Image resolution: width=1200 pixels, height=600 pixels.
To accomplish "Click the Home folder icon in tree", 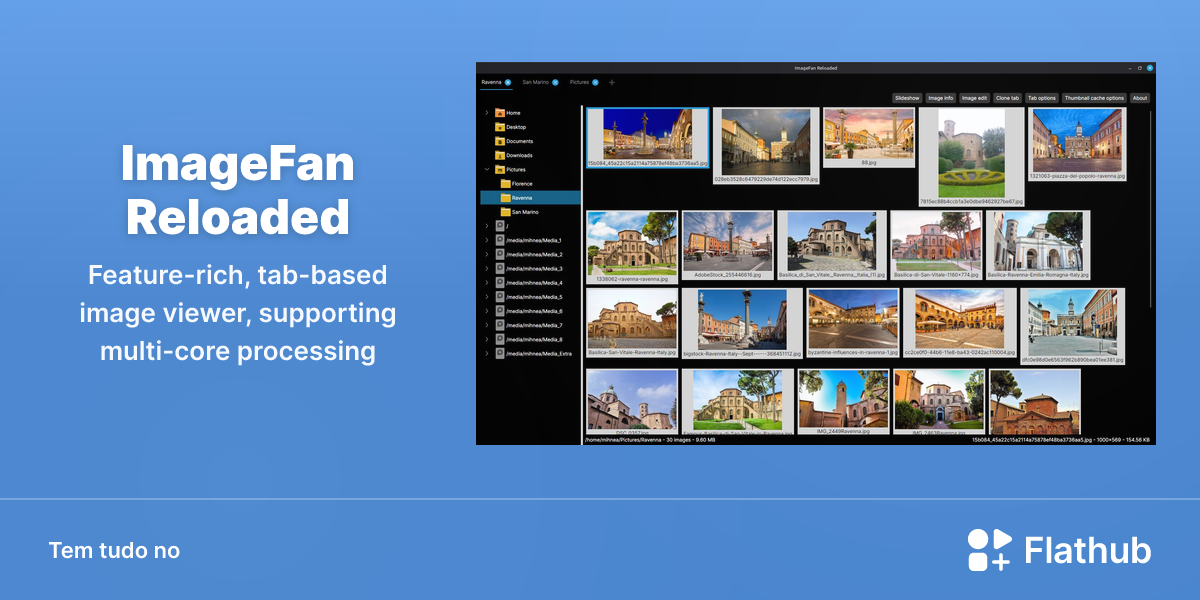I will click(500, 113).
